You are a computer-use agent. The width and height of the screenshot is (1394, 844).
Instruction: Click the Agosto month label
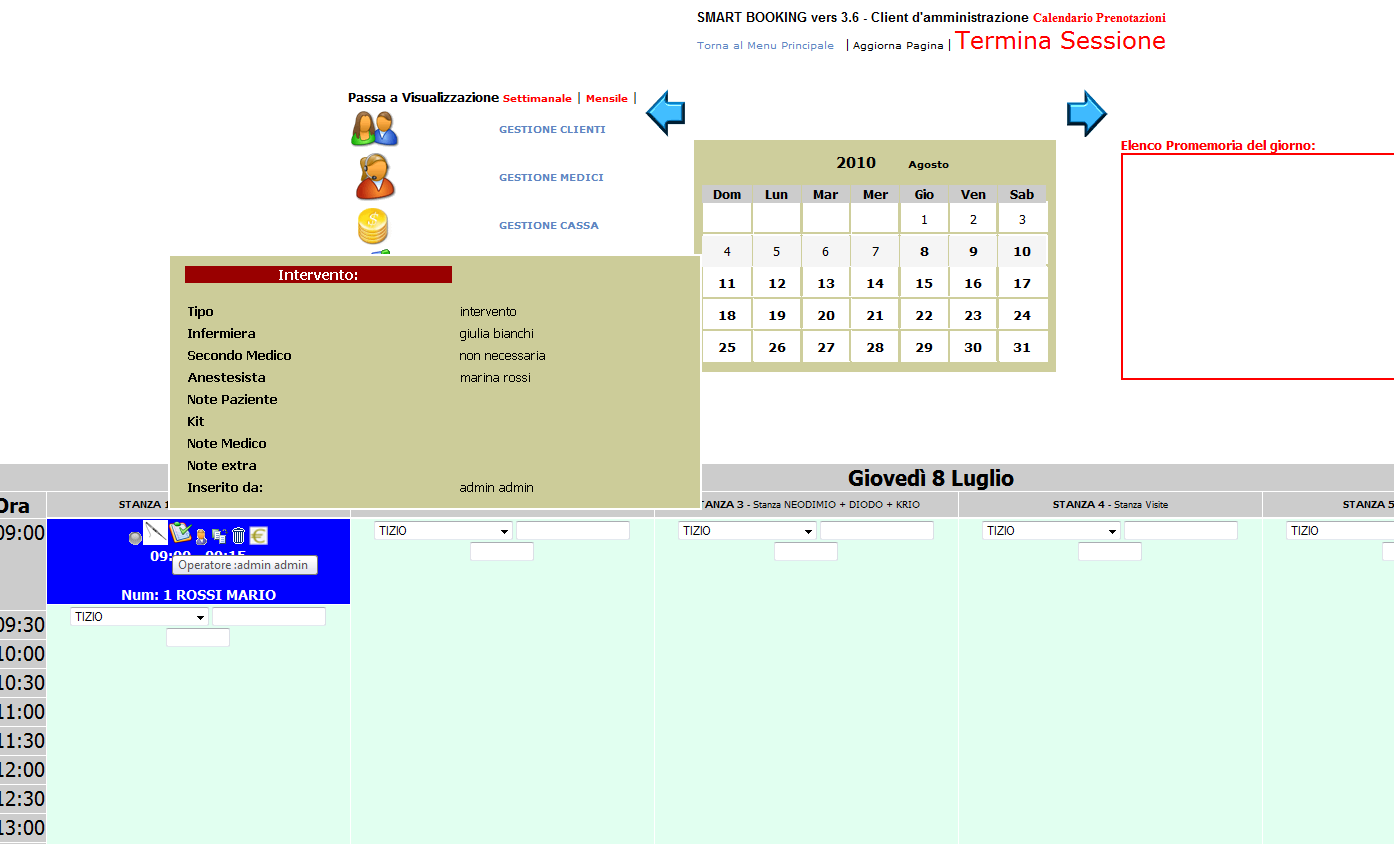tap(928, 165)
